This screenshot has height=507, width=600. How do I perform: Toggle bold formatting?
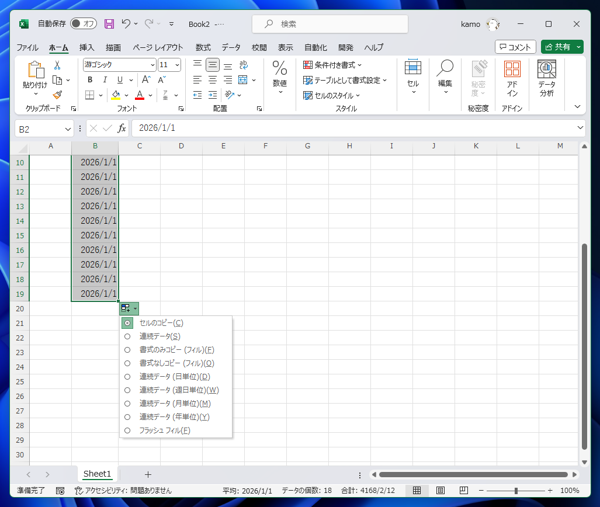(90, 80)
